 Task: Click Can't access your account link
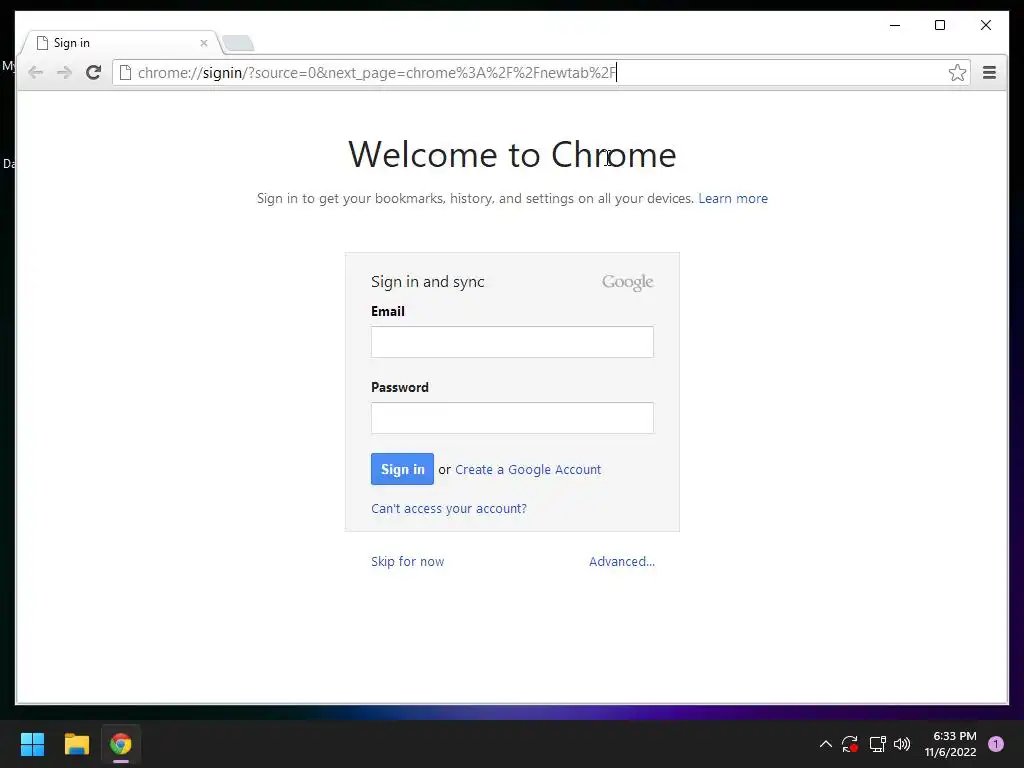[x=449, y=508]
